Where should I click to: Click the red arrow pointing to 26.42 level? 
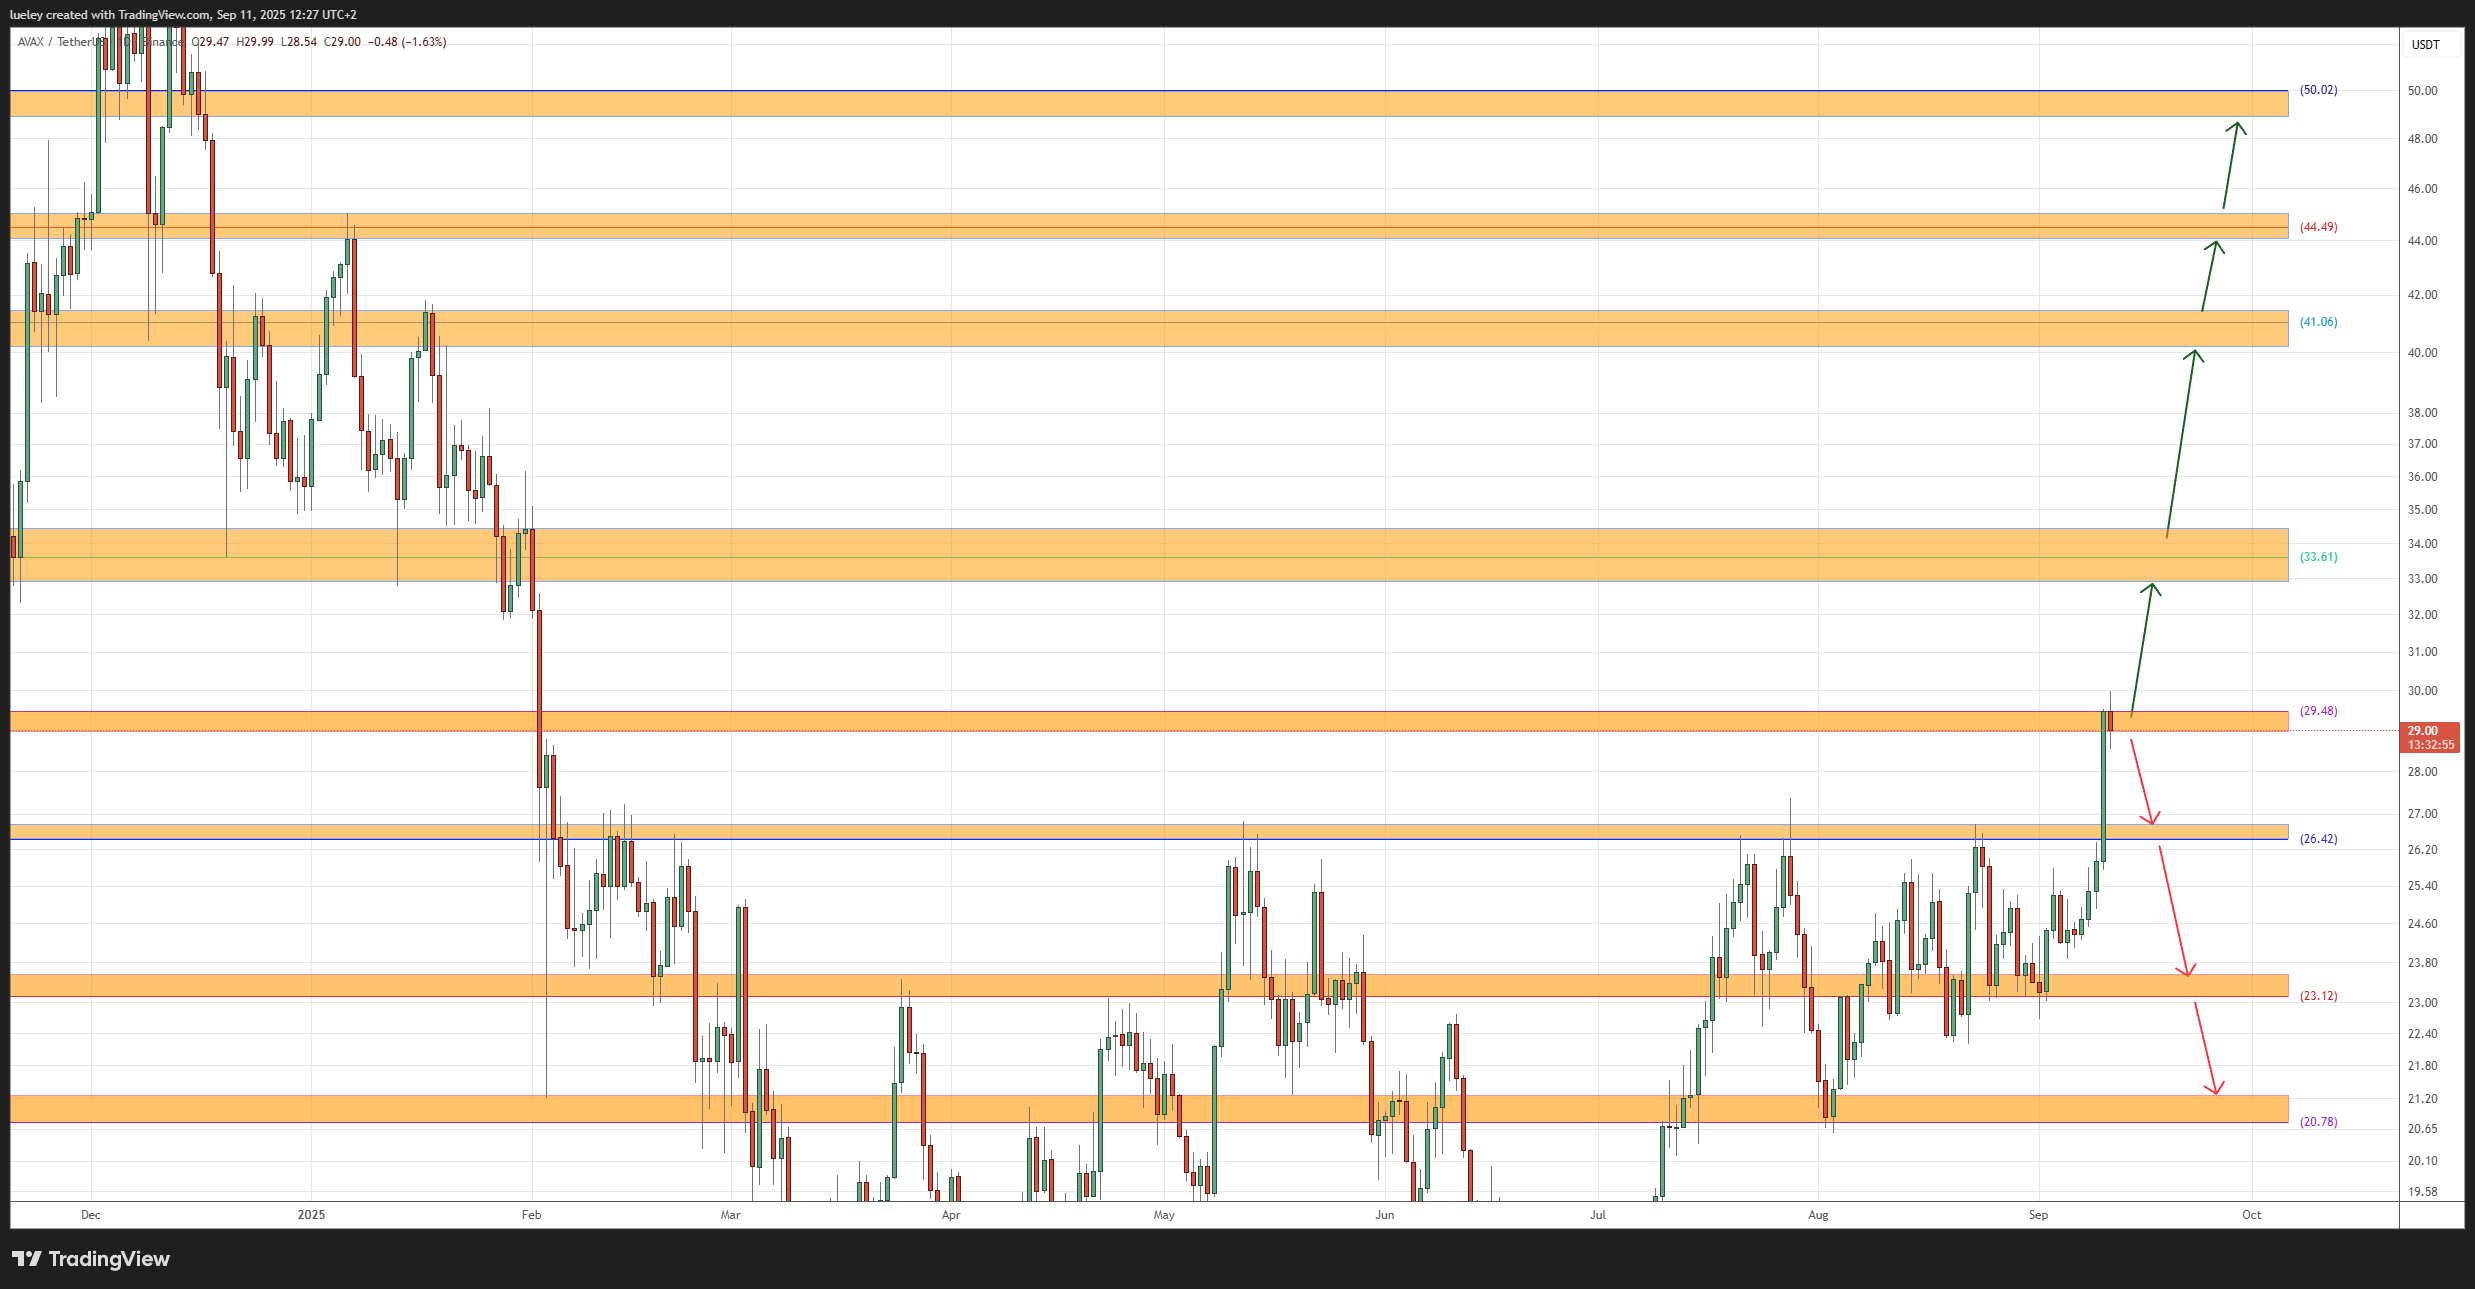[2141, 782]
